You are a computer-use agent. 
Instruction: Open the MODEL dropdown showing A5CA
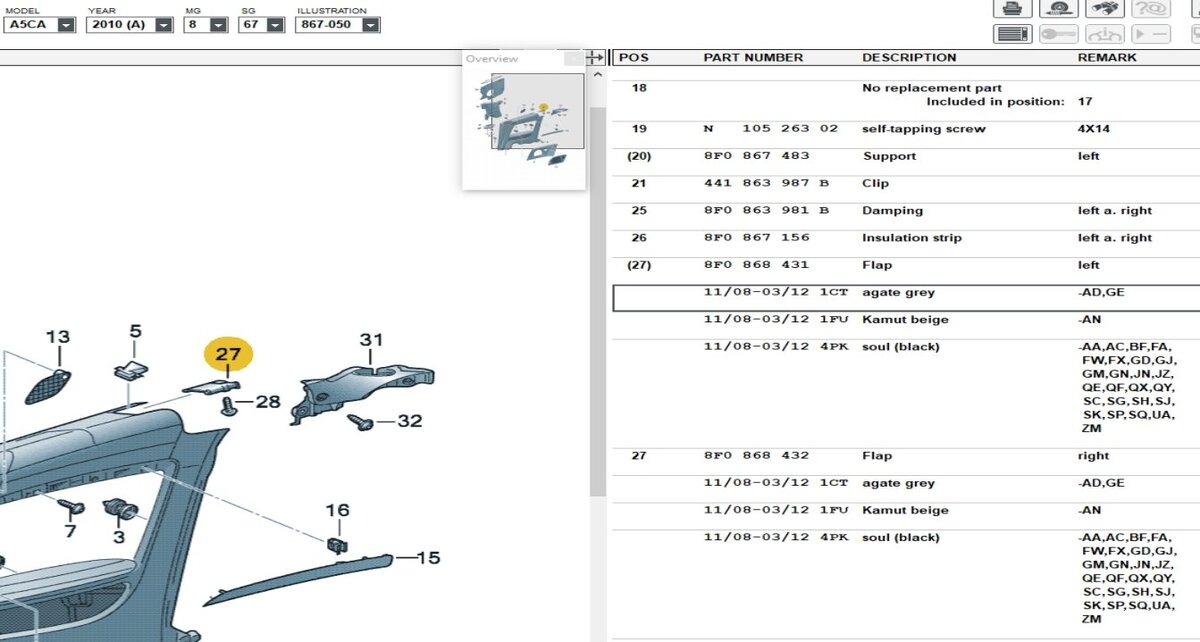click(x=66, y=24)
